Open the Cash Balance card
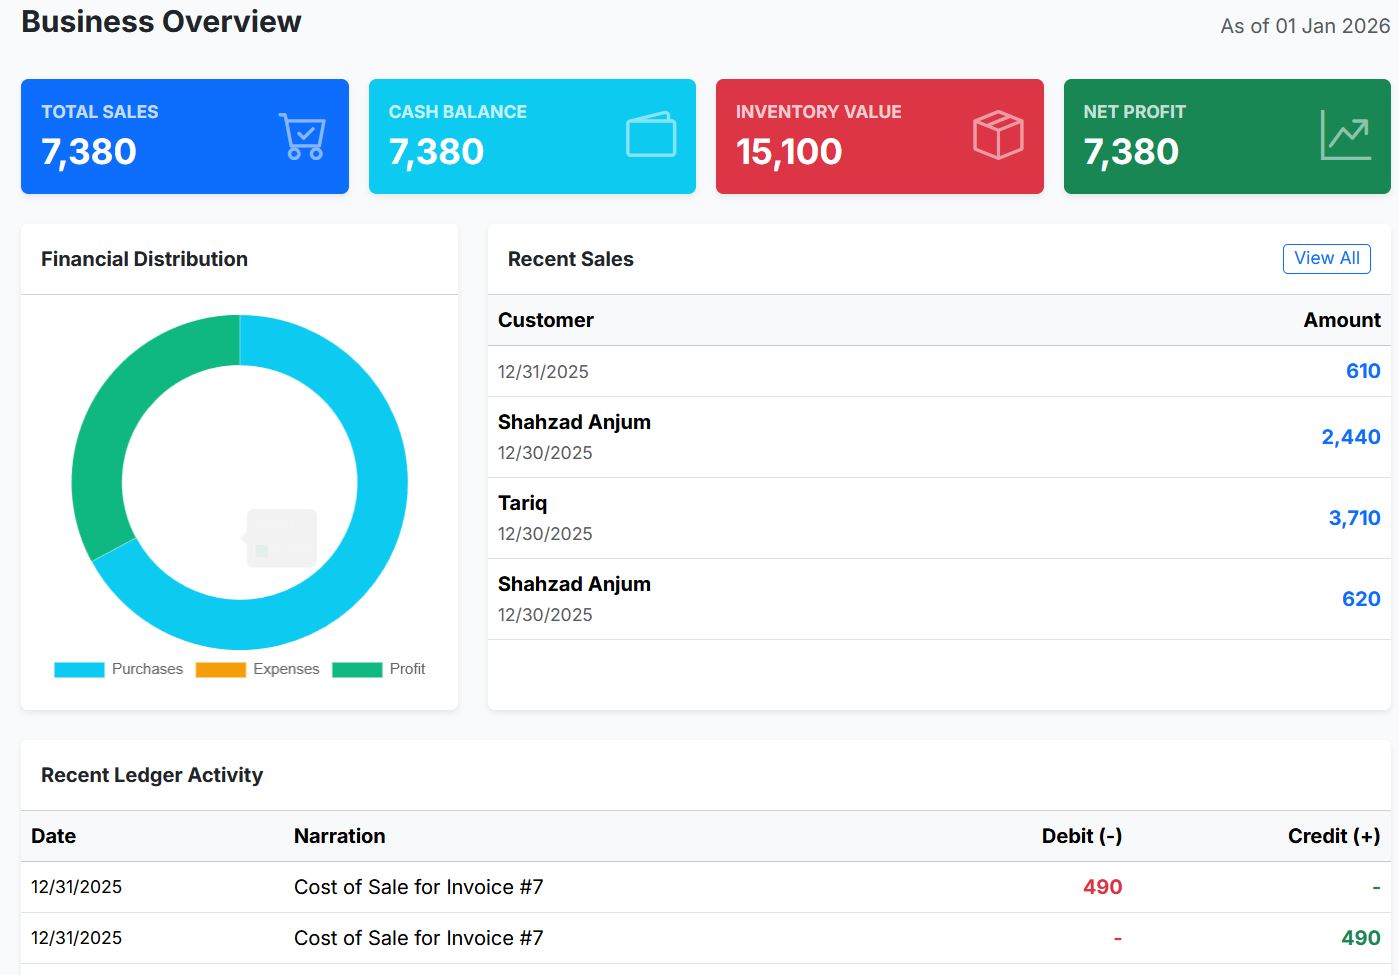 point(532,136)
